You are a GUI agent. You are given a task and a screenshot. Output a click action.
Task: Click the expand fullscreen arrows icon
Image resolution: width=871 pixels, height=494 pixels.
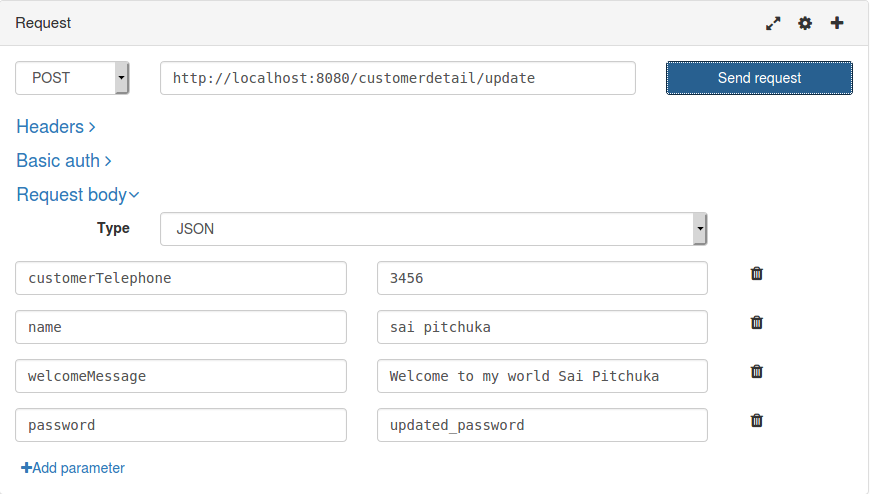click(x=773, y=23)
